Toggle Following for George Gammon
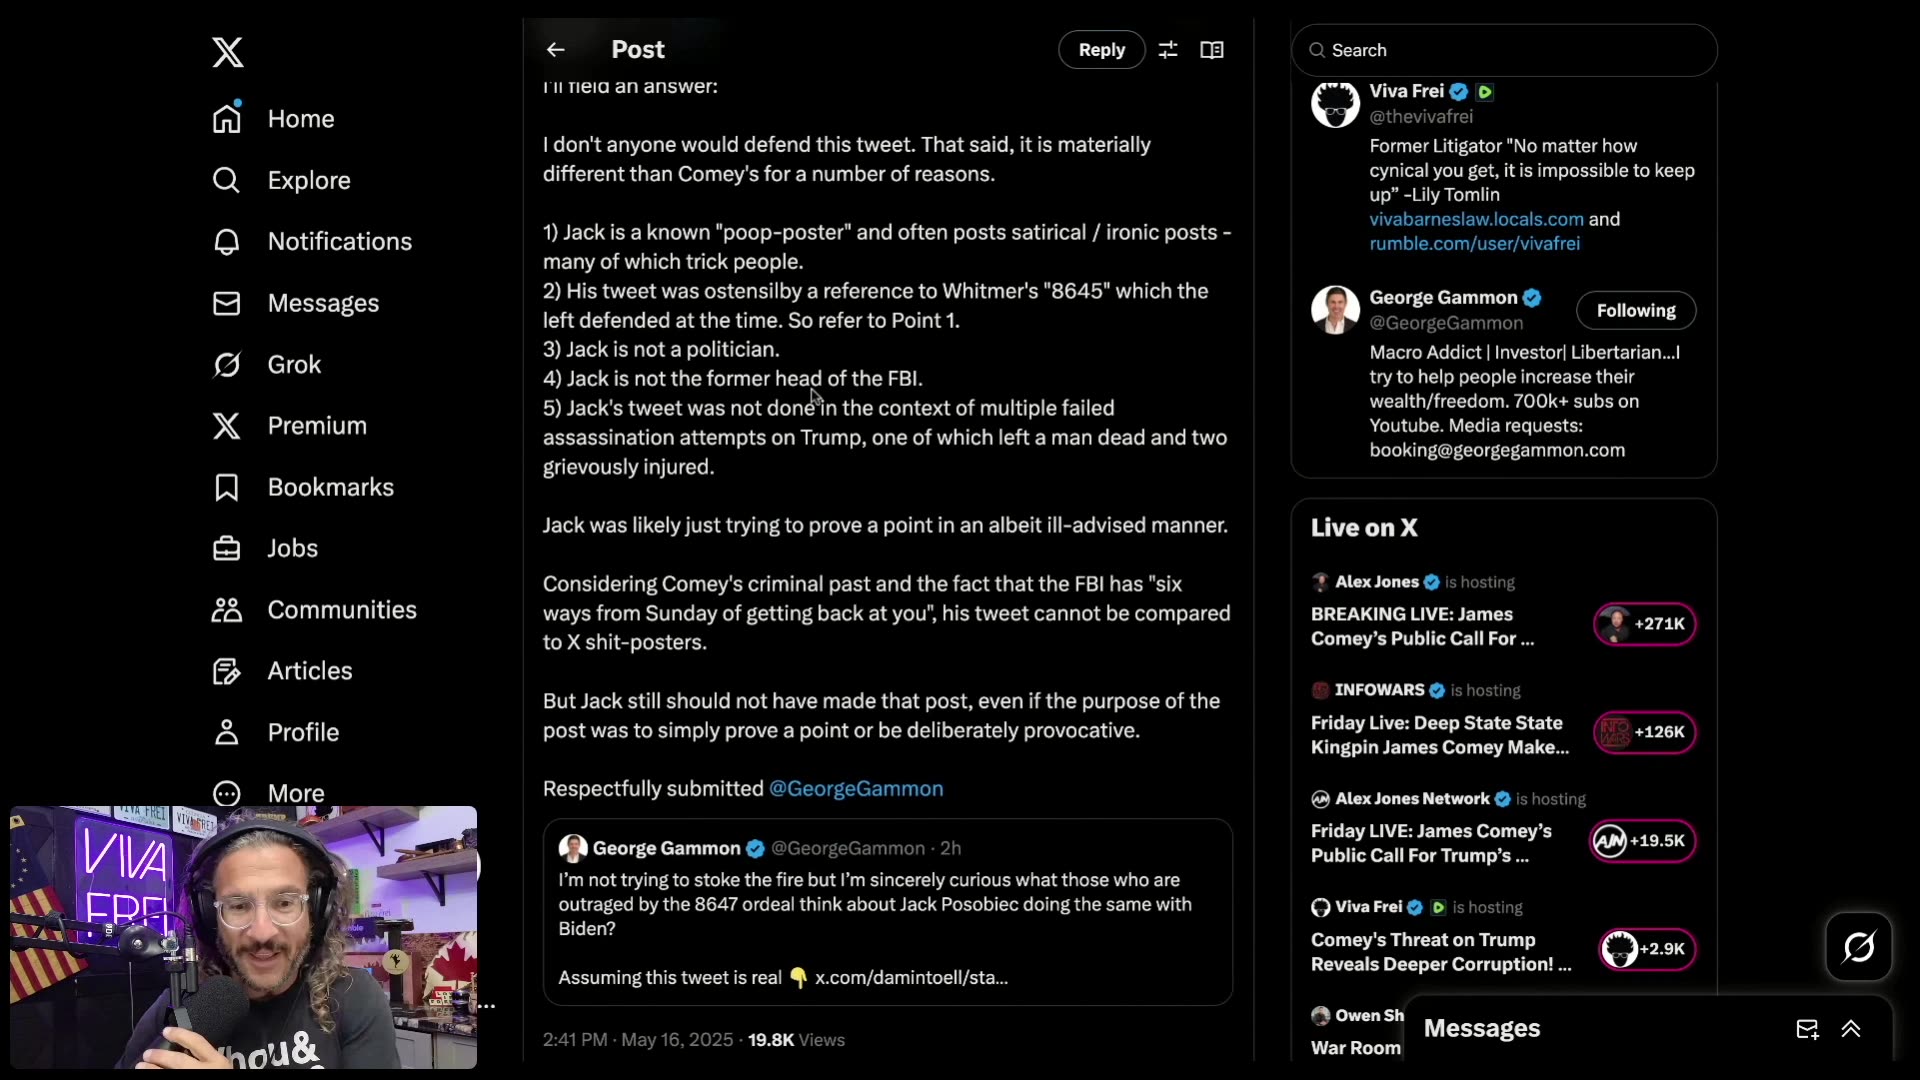 [x=1636, y=310]
